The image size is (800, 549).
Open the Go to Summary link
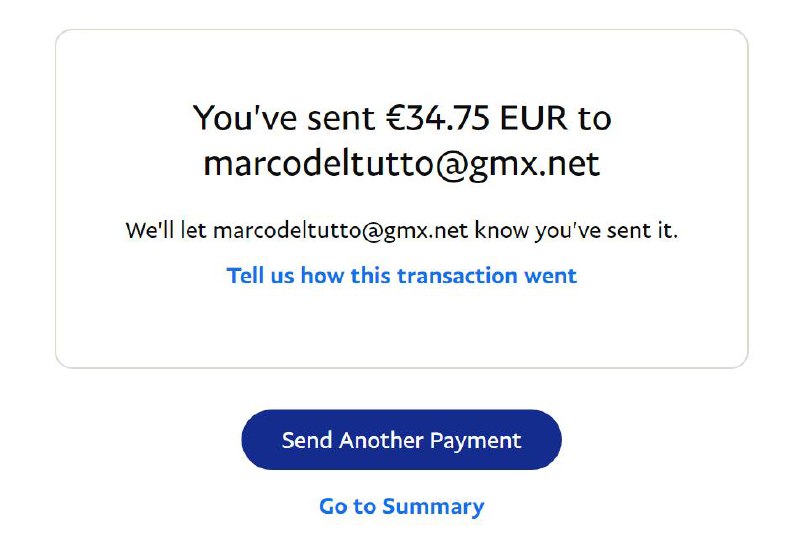[x=401, y=506]
